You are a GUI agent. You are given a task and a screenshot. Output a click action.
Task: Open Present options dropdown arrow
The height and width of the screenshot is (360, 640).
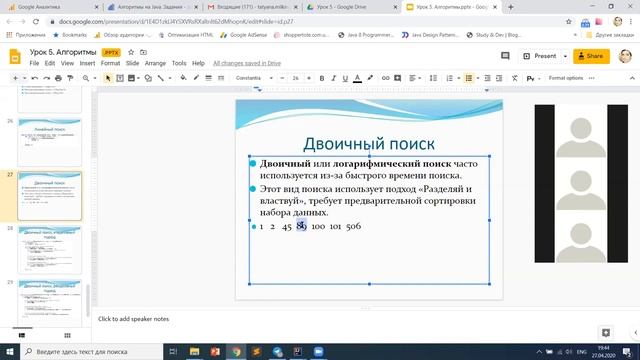pyautogui.click(x=565, y=56)
